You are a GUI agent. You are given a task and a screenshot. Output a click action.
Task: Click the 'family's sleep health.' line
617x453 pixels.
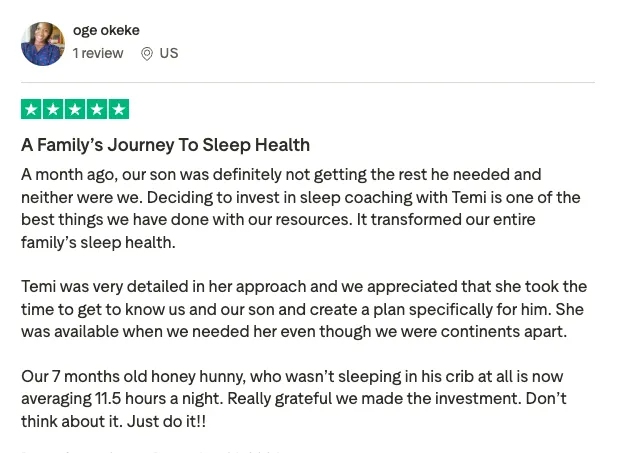[98, 242]
